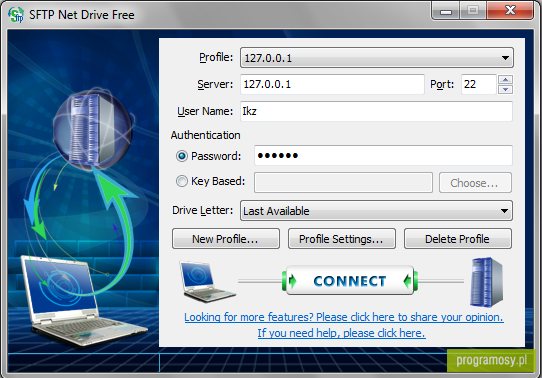The image size is (542, 378).
Task: Increase the port number with up arrow
Action: [505, 80]
